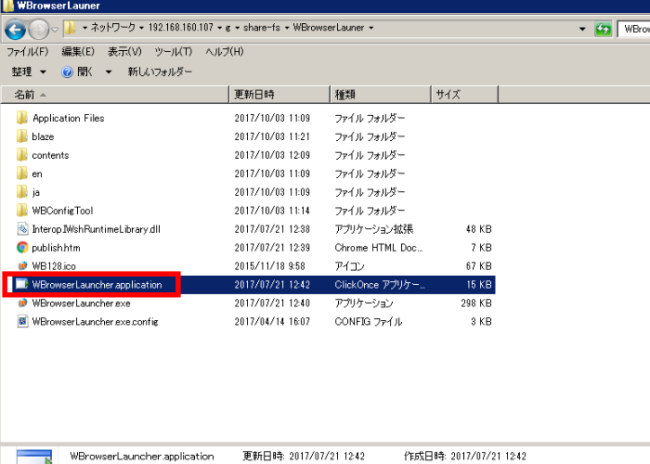Select the WB128.ico icon file
The width and height of the screenshot is (650, 464).
click(22, 265)
